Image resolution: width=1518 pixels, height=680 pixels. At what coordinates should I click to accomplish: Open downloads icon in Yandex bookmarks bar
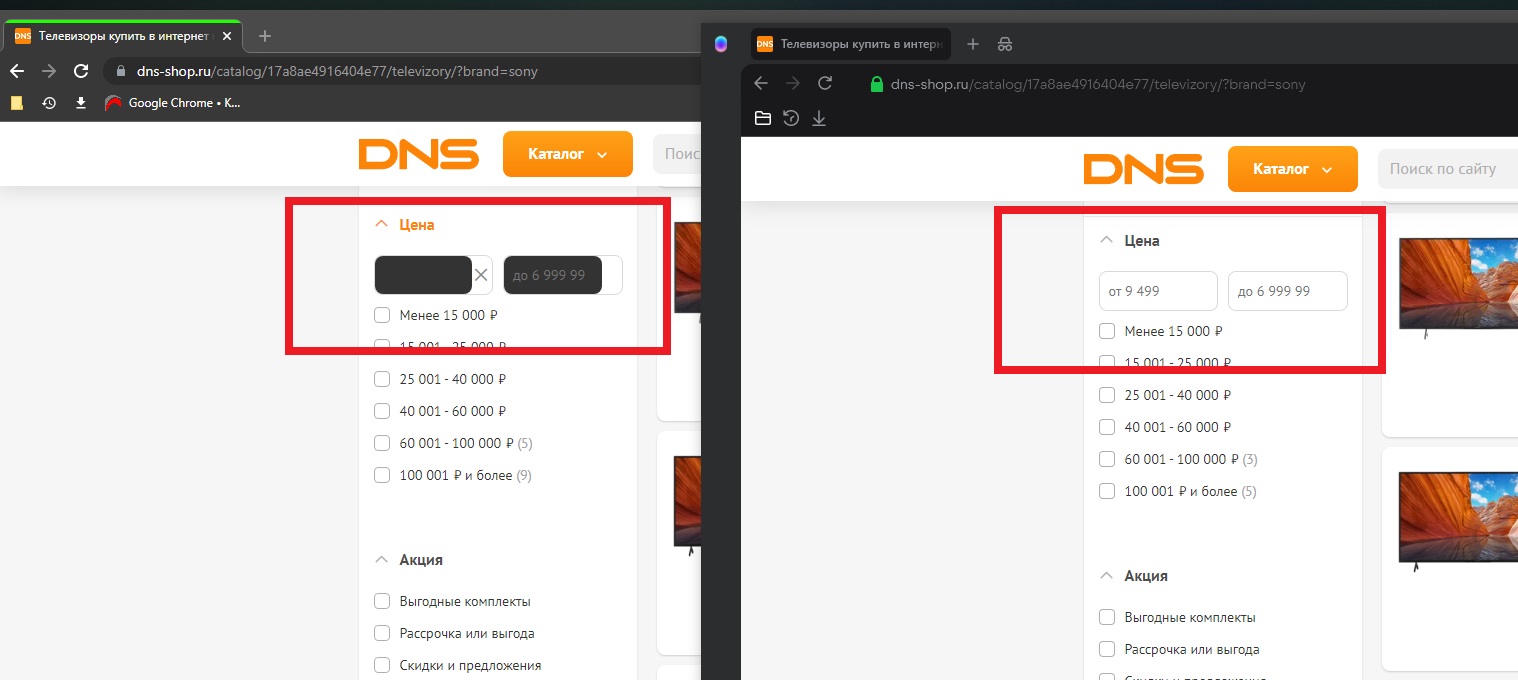pyautogui.click(x=819, y=118)
